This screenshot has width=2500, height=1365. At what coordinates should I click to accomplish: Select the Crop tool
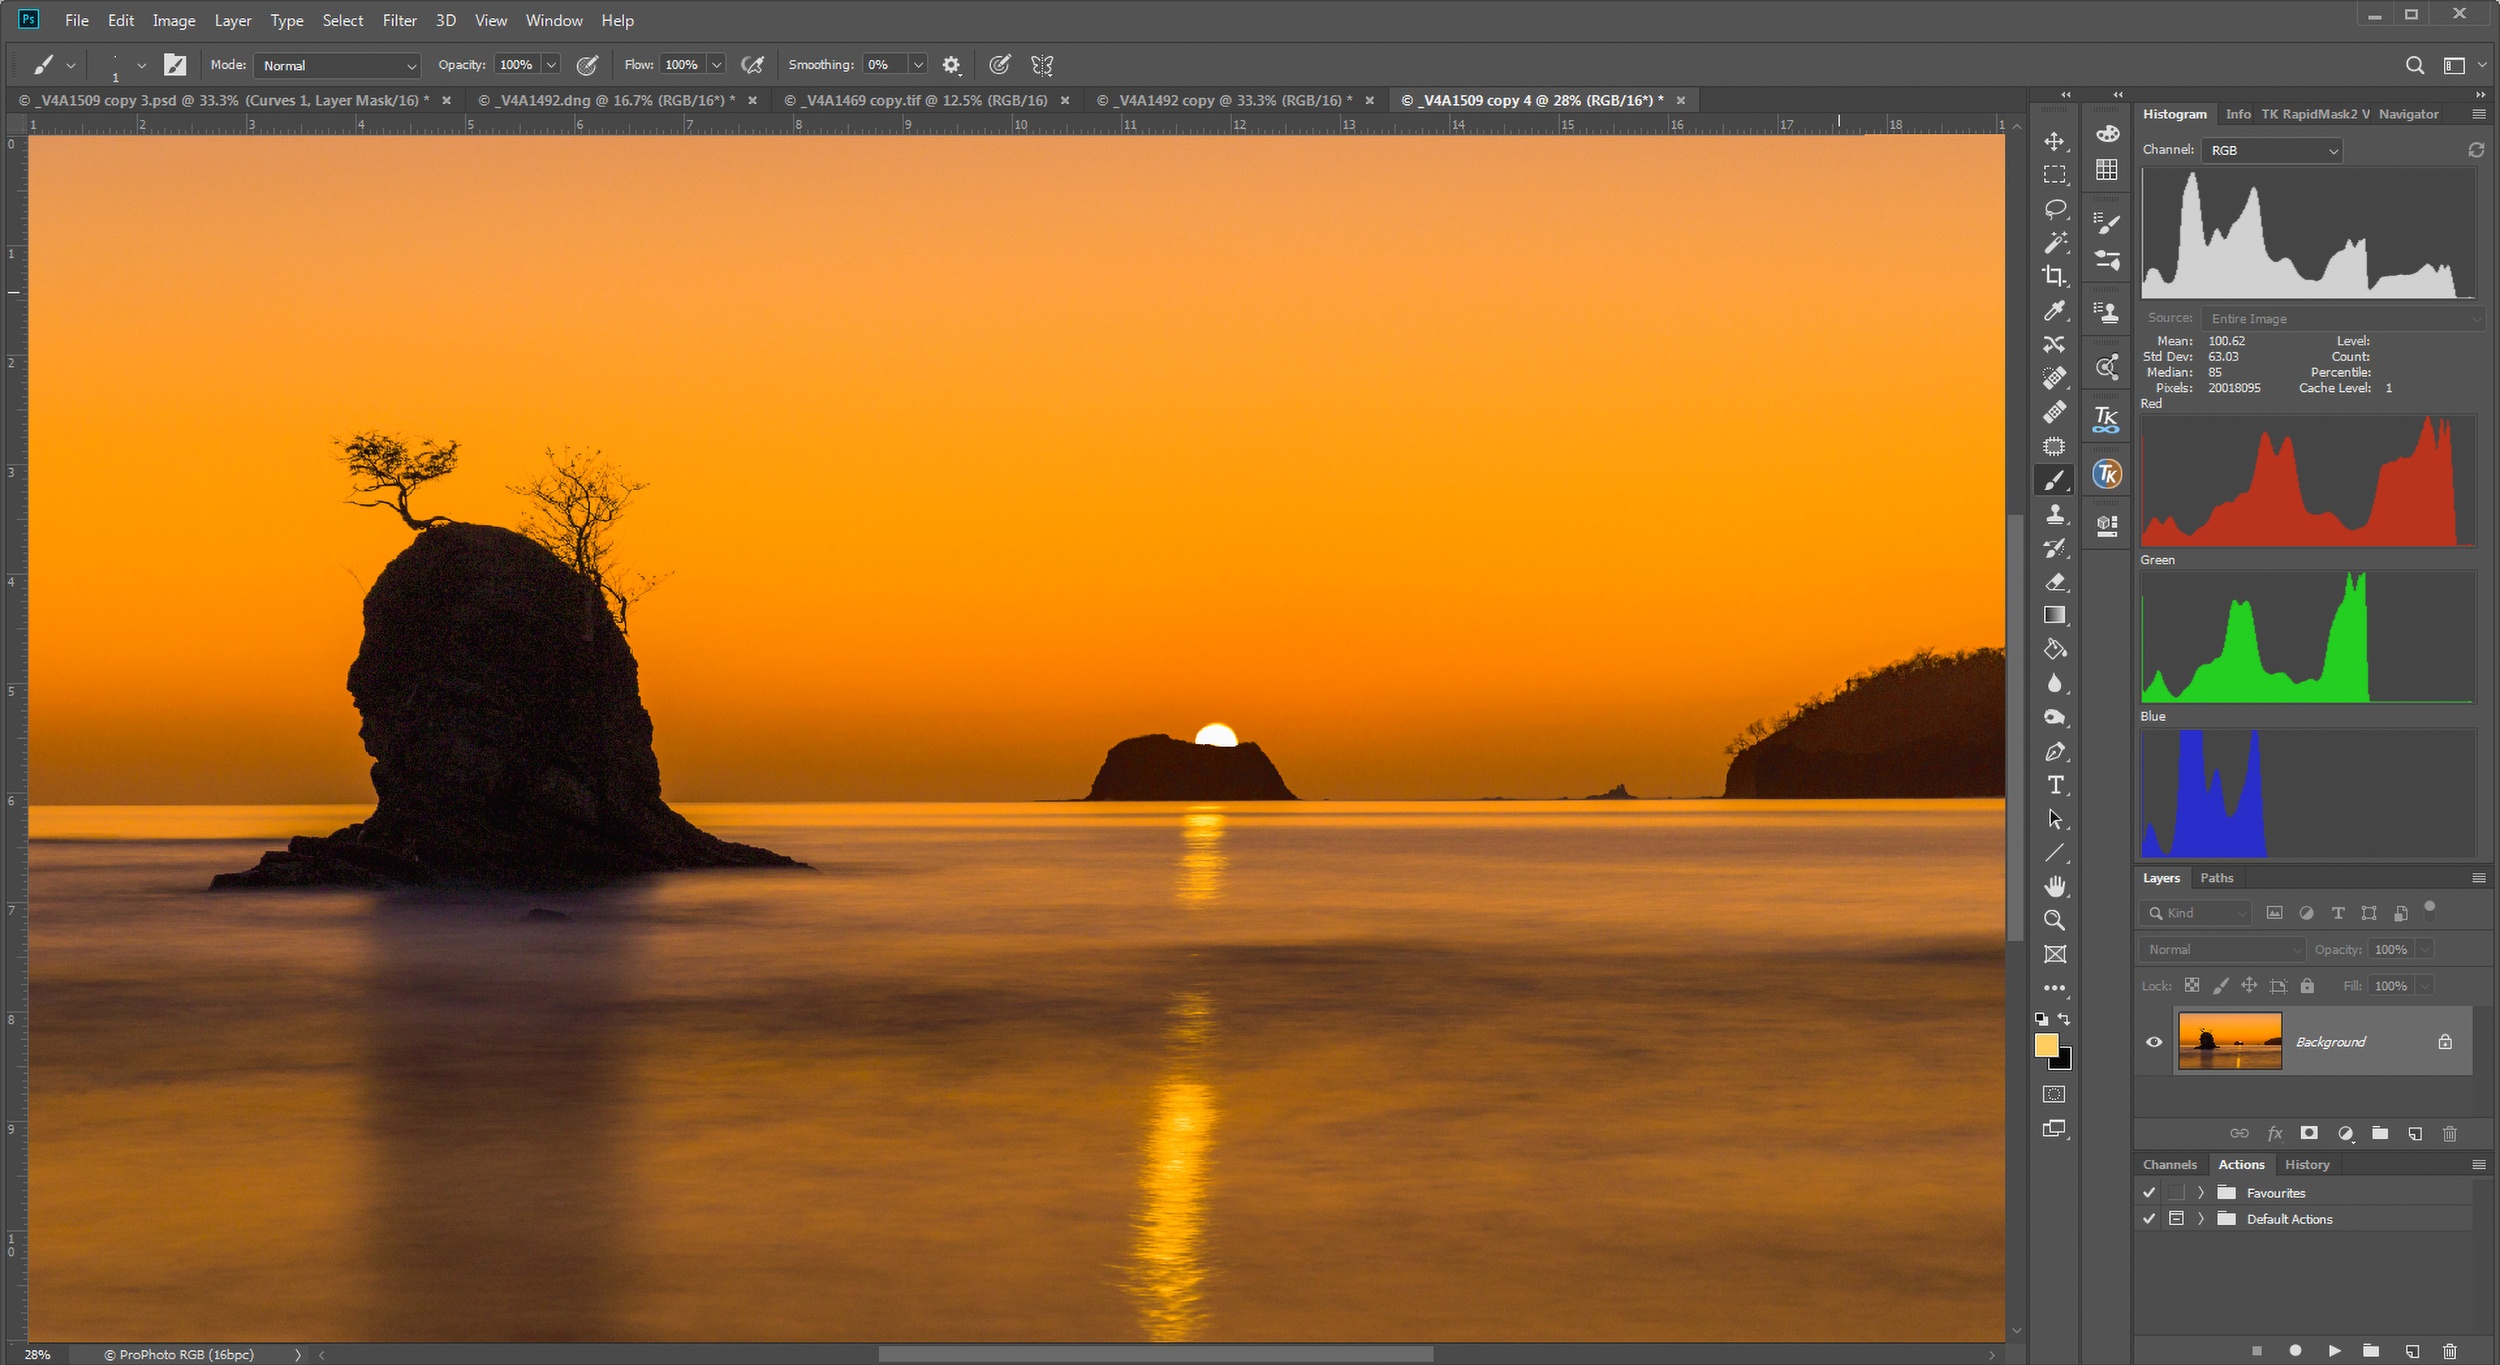point(2054,276)
